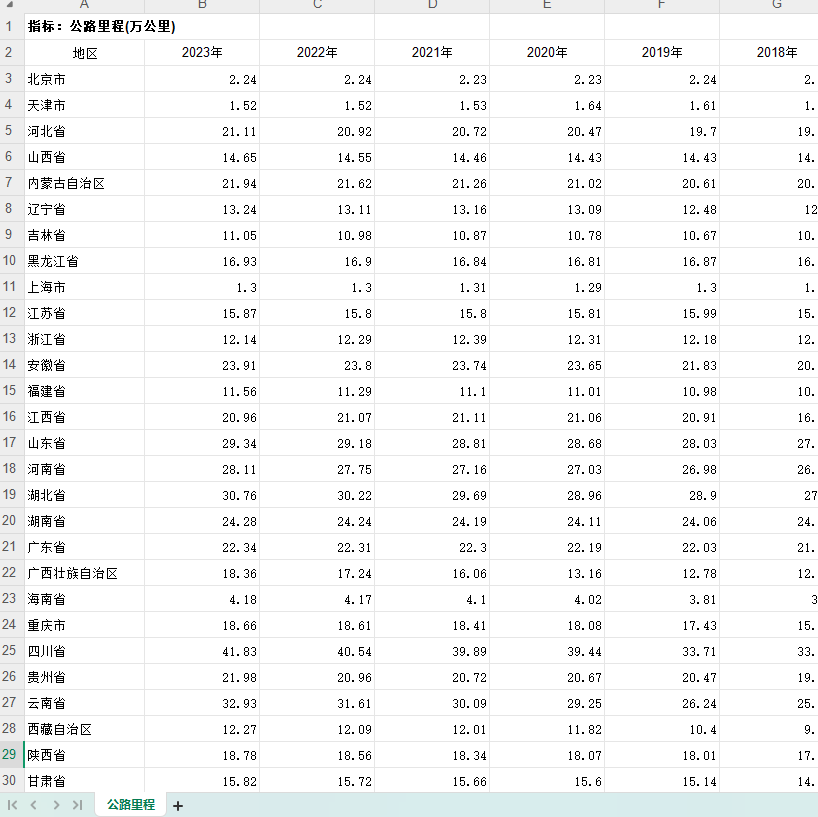Click value 10.4 for 西藏 2019

point(662,729)
